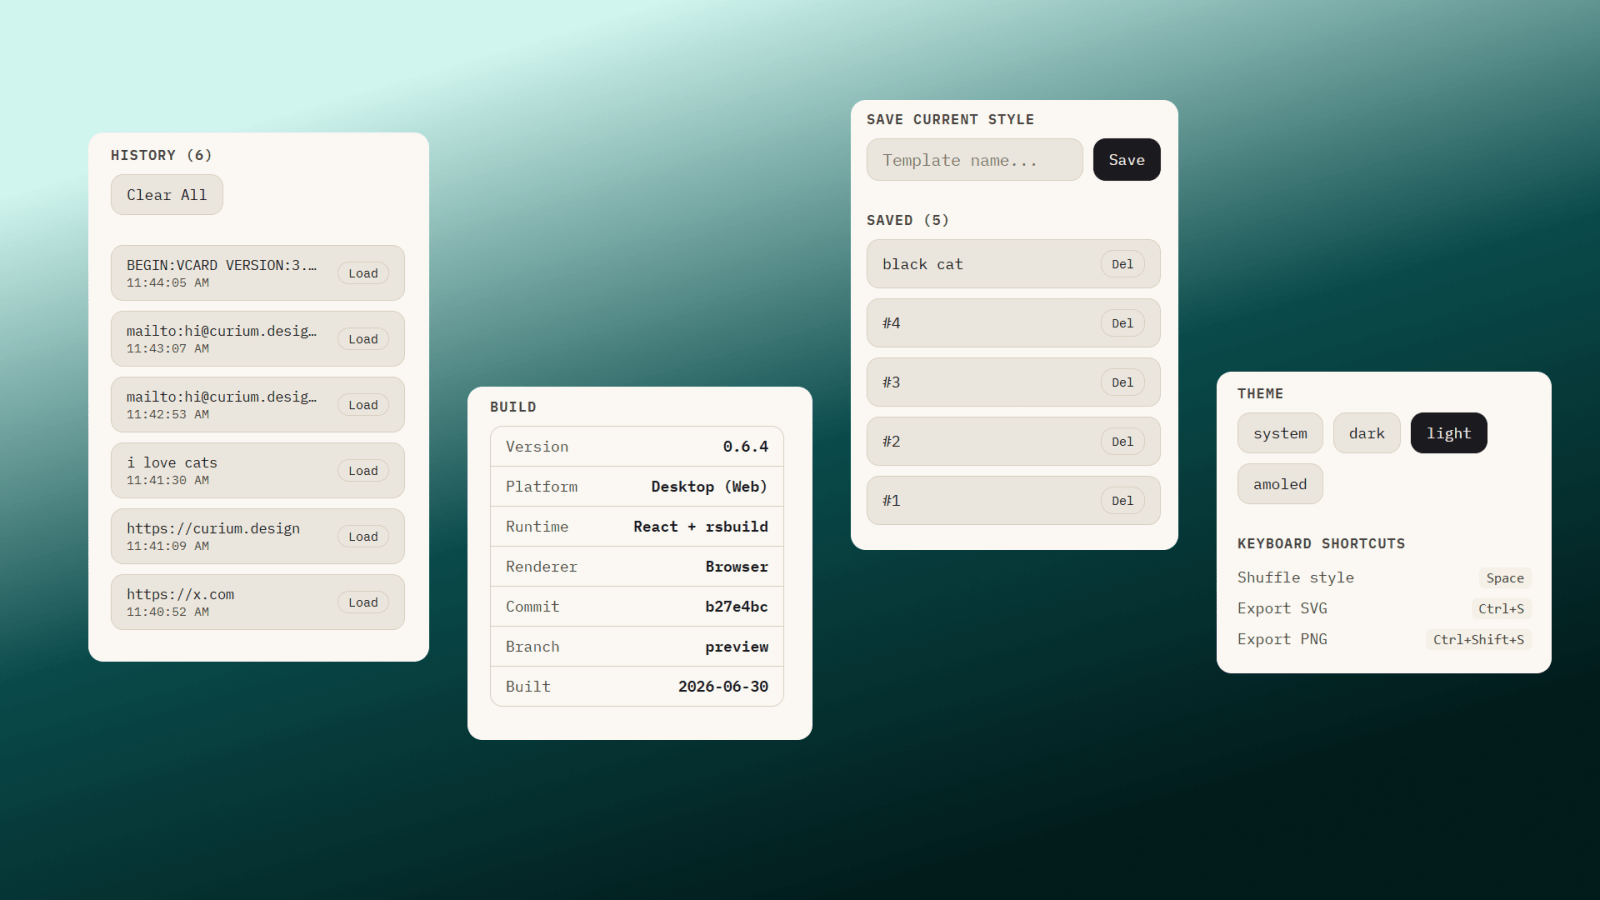Load the BEGIN:VCARD history entry
Screen dimensions: 1600x900
pos(363,273)
